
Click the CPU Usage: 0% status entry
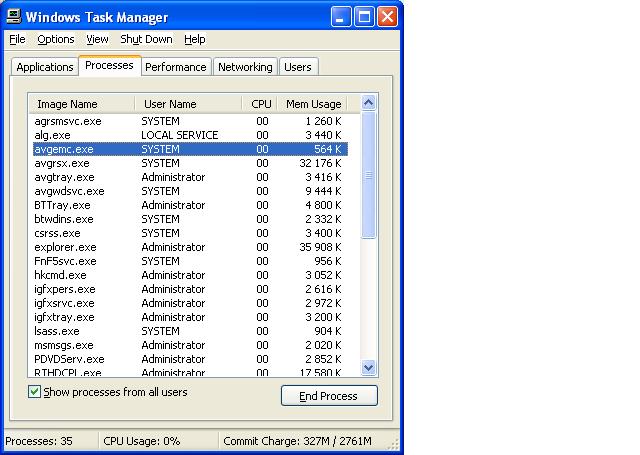coord(142,441)
